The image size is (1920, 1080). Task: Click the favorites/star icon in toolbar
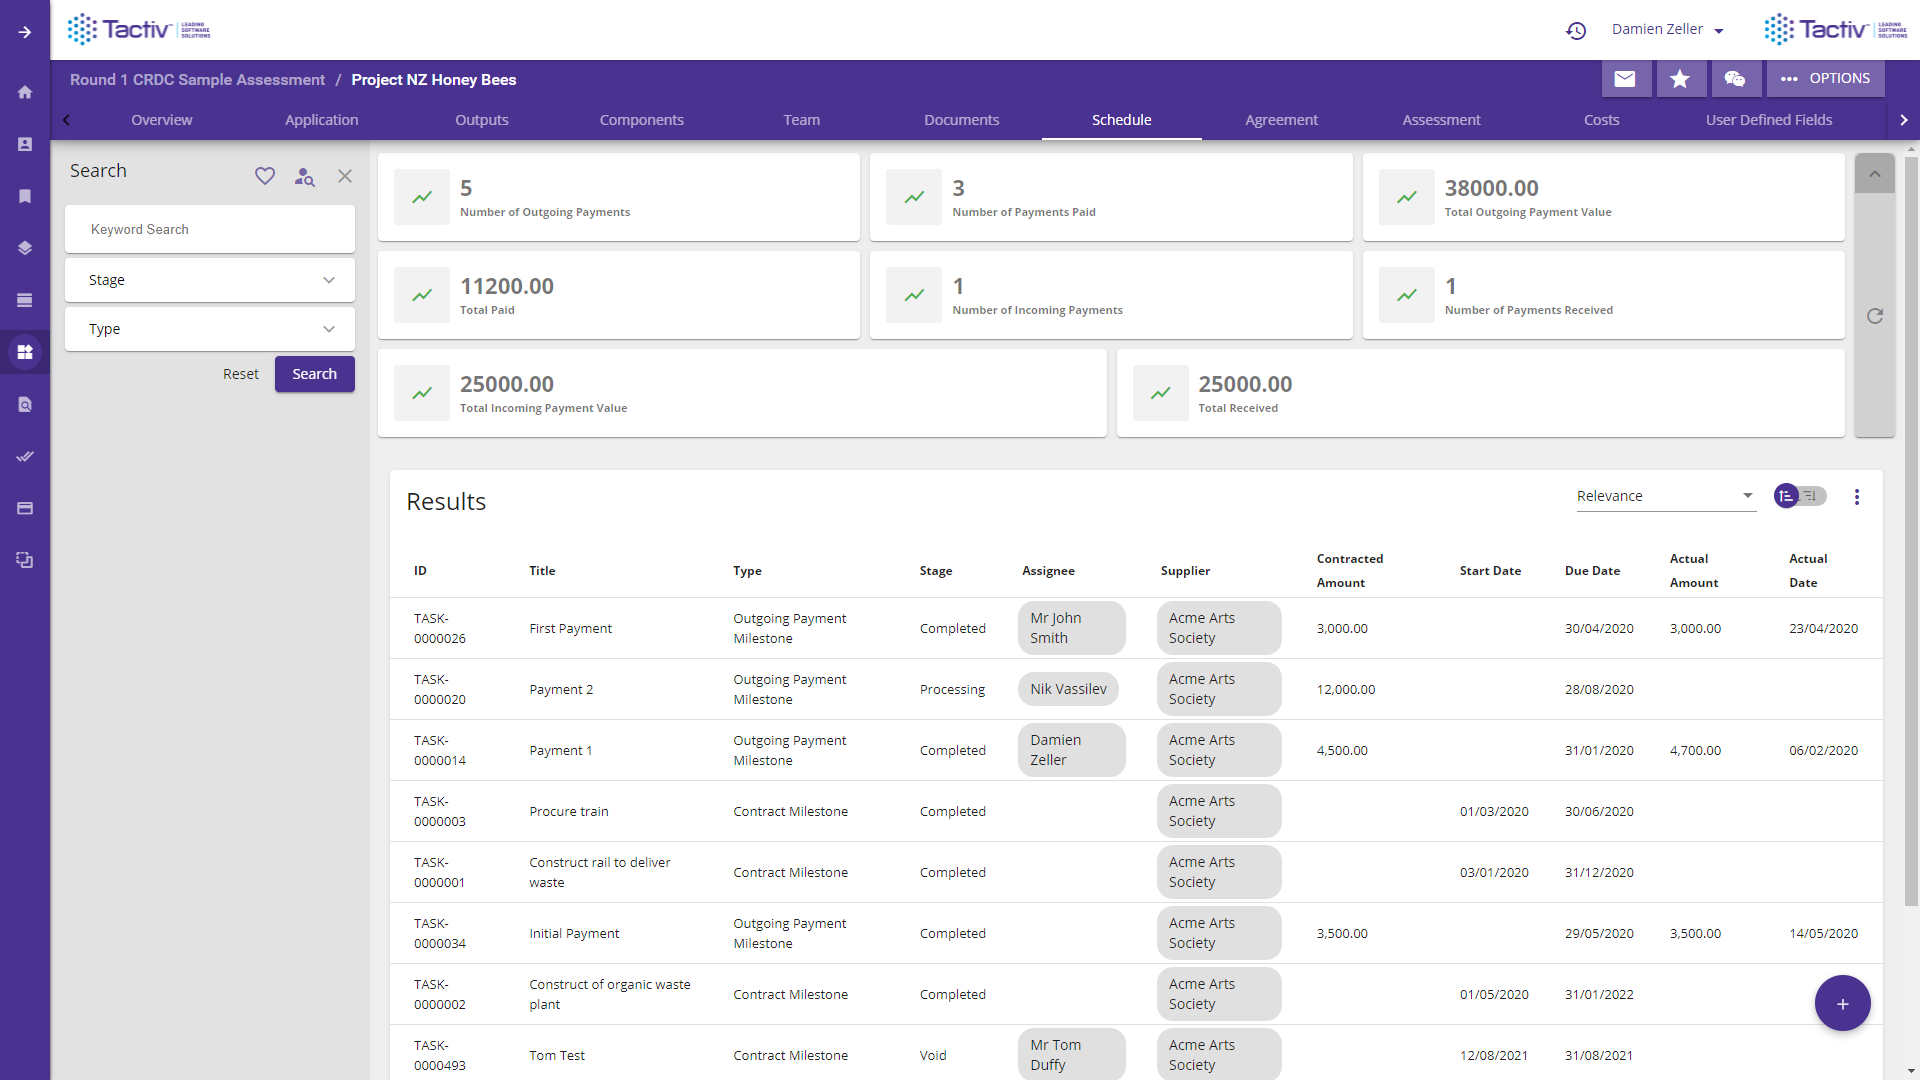point(1680,76)
